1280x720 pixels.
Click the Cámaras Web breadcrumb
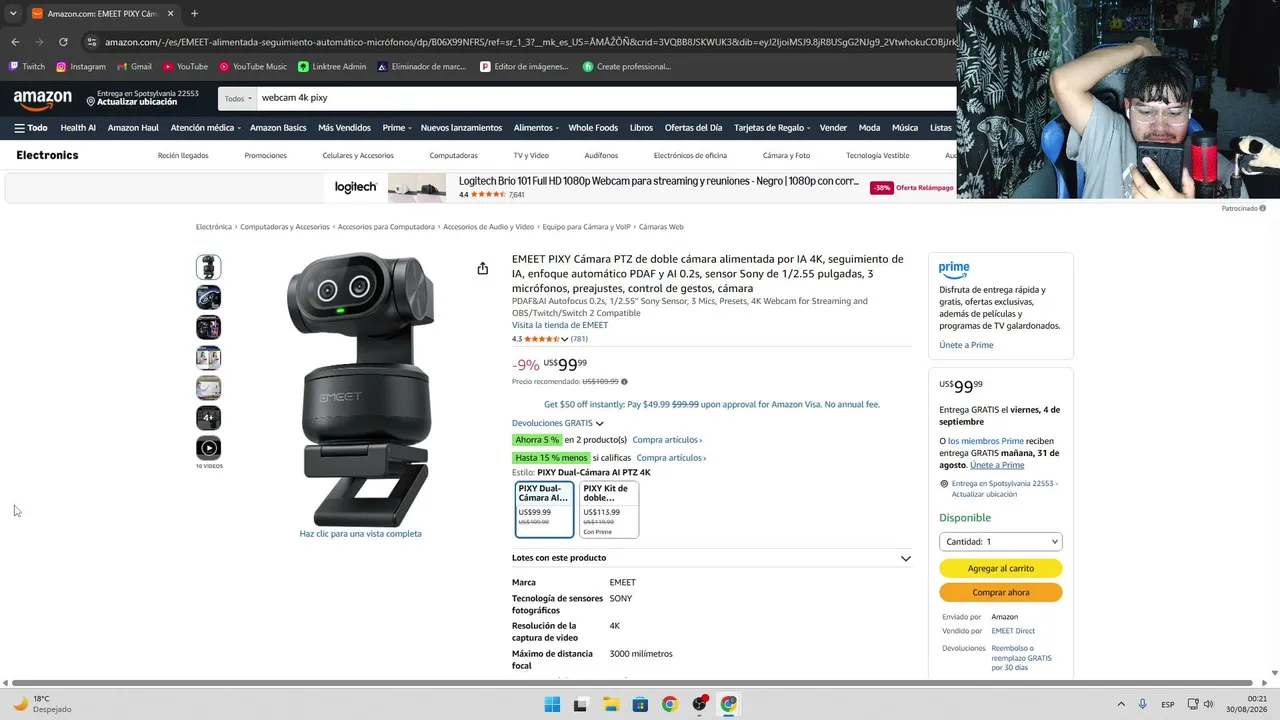pos(661,227)
